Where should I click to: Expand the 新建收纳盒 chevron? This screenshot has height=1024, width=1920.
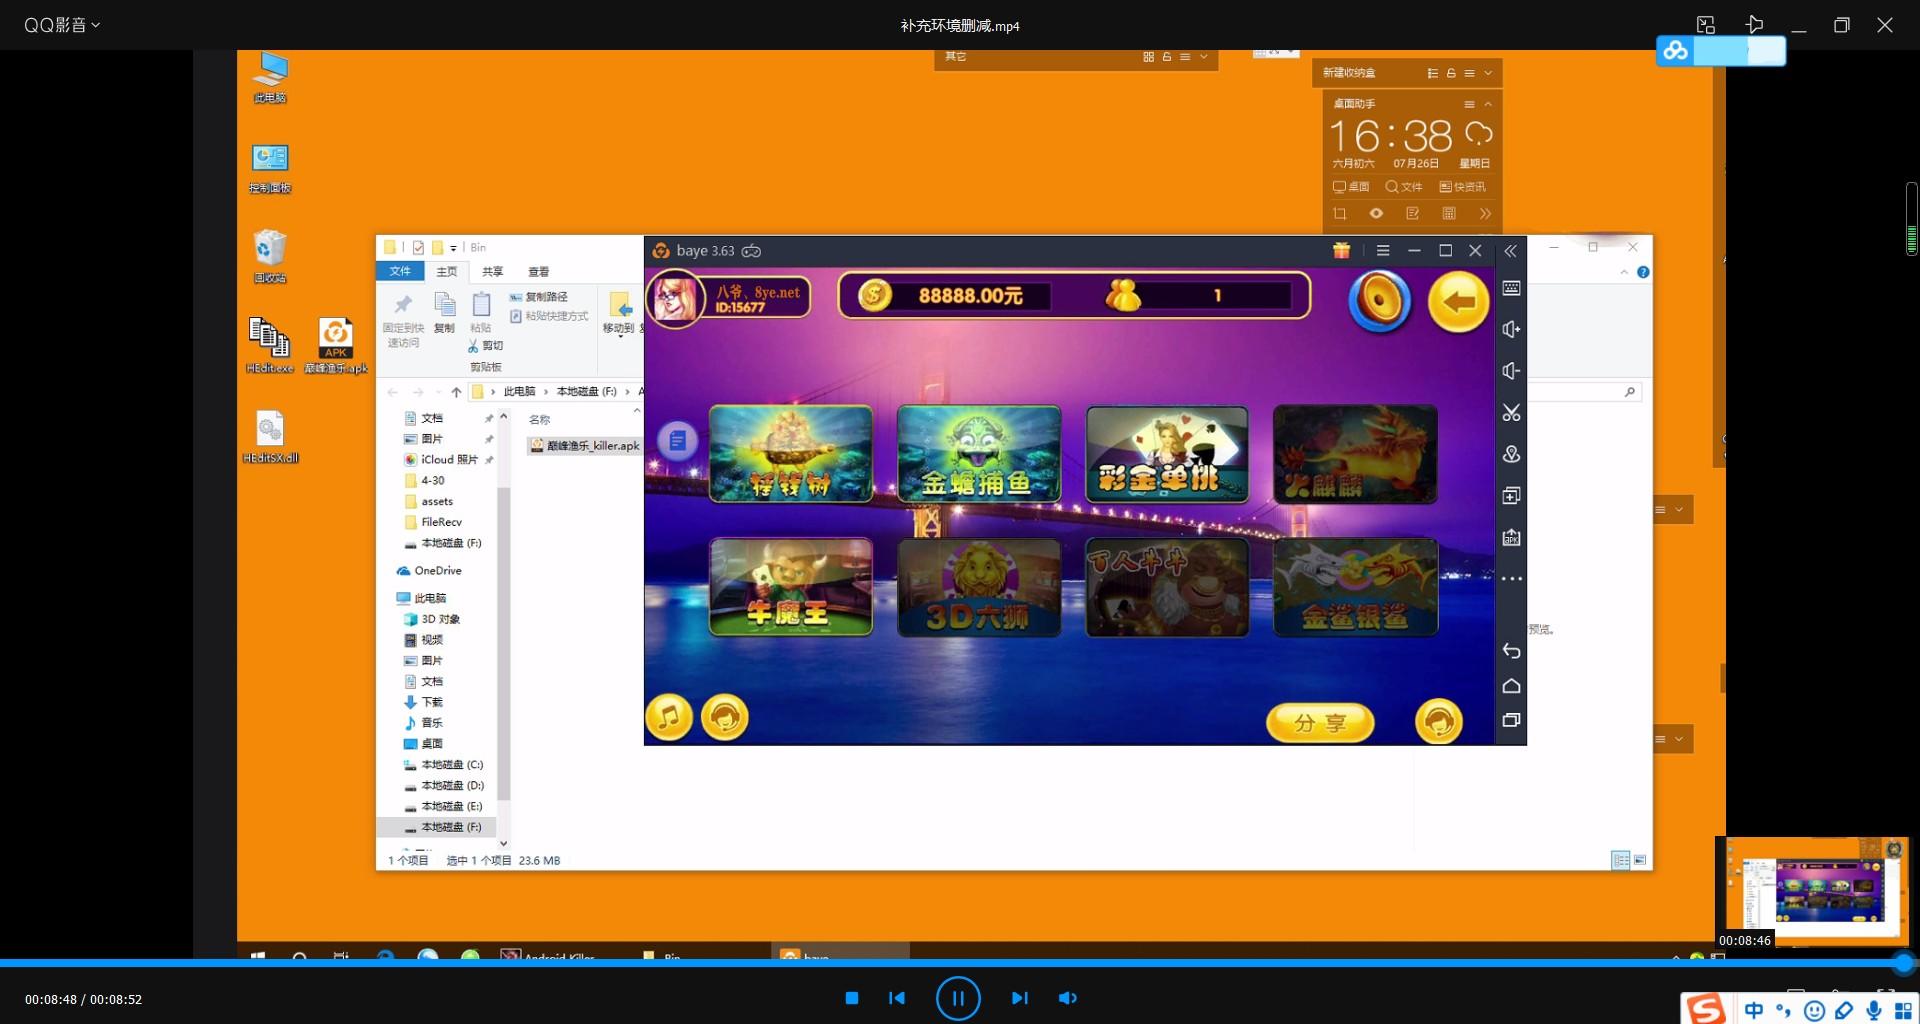coord(1488,73)
